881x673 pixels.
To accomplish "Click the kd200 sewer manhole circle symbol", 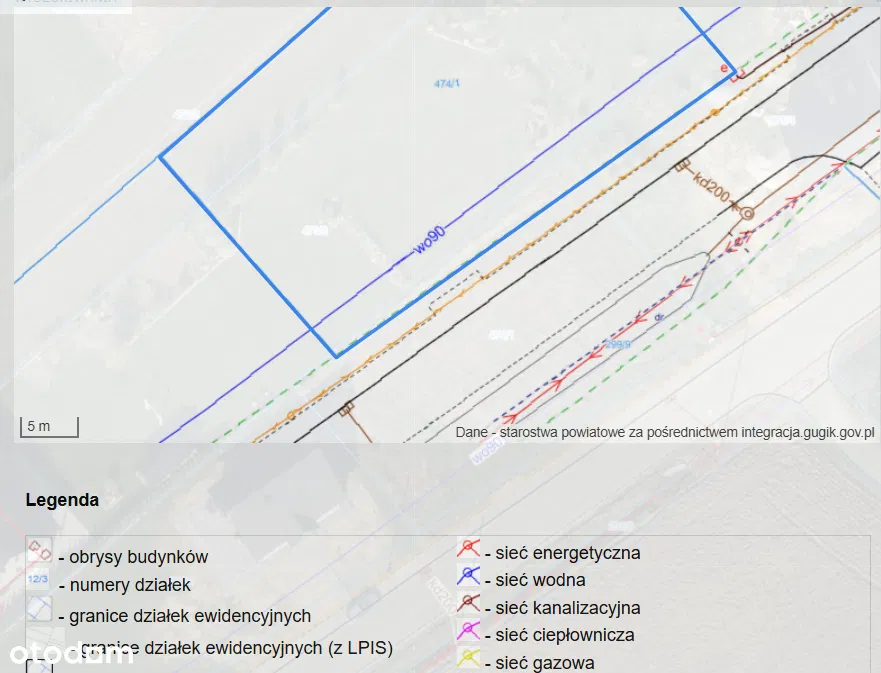I will [745, 211].
